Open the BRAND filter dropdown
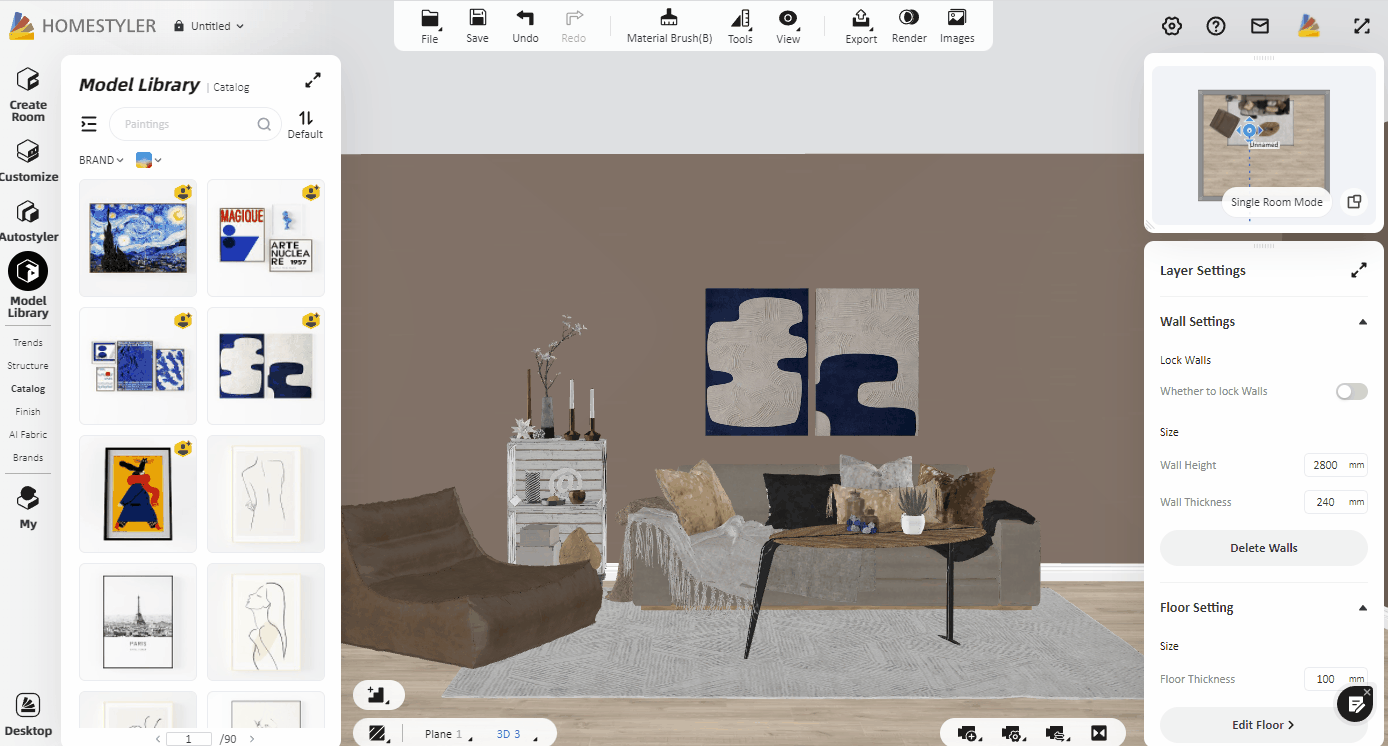Viewport: 1388px width, 746px height. tap(101, 160)
